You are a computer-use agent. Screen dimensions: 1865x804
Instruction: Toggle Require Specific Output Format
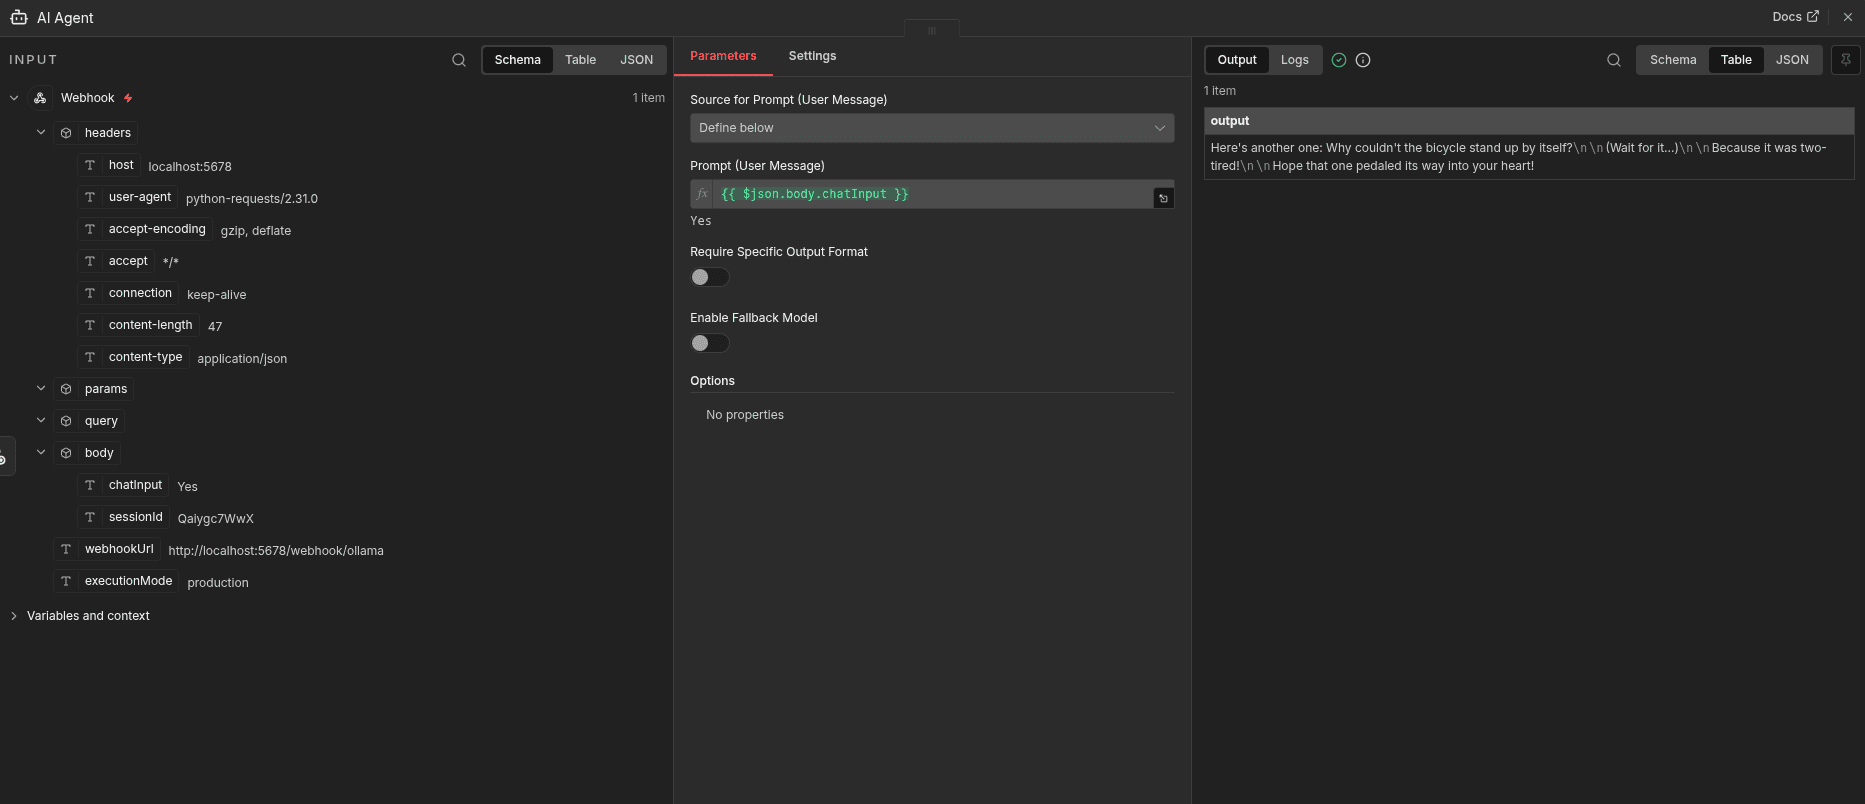point(710,277)
